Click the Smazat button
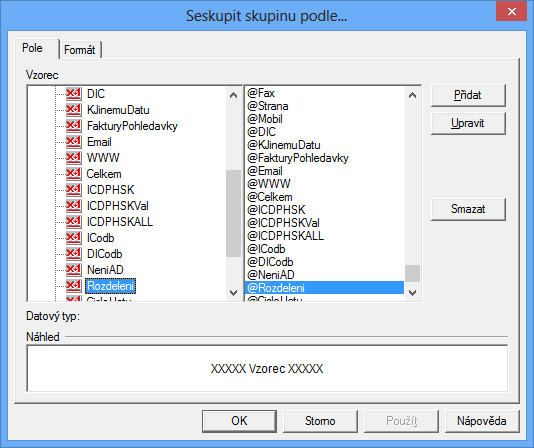Image resolution: width=534 pixels, height=448 pixels. pos(468,209)
